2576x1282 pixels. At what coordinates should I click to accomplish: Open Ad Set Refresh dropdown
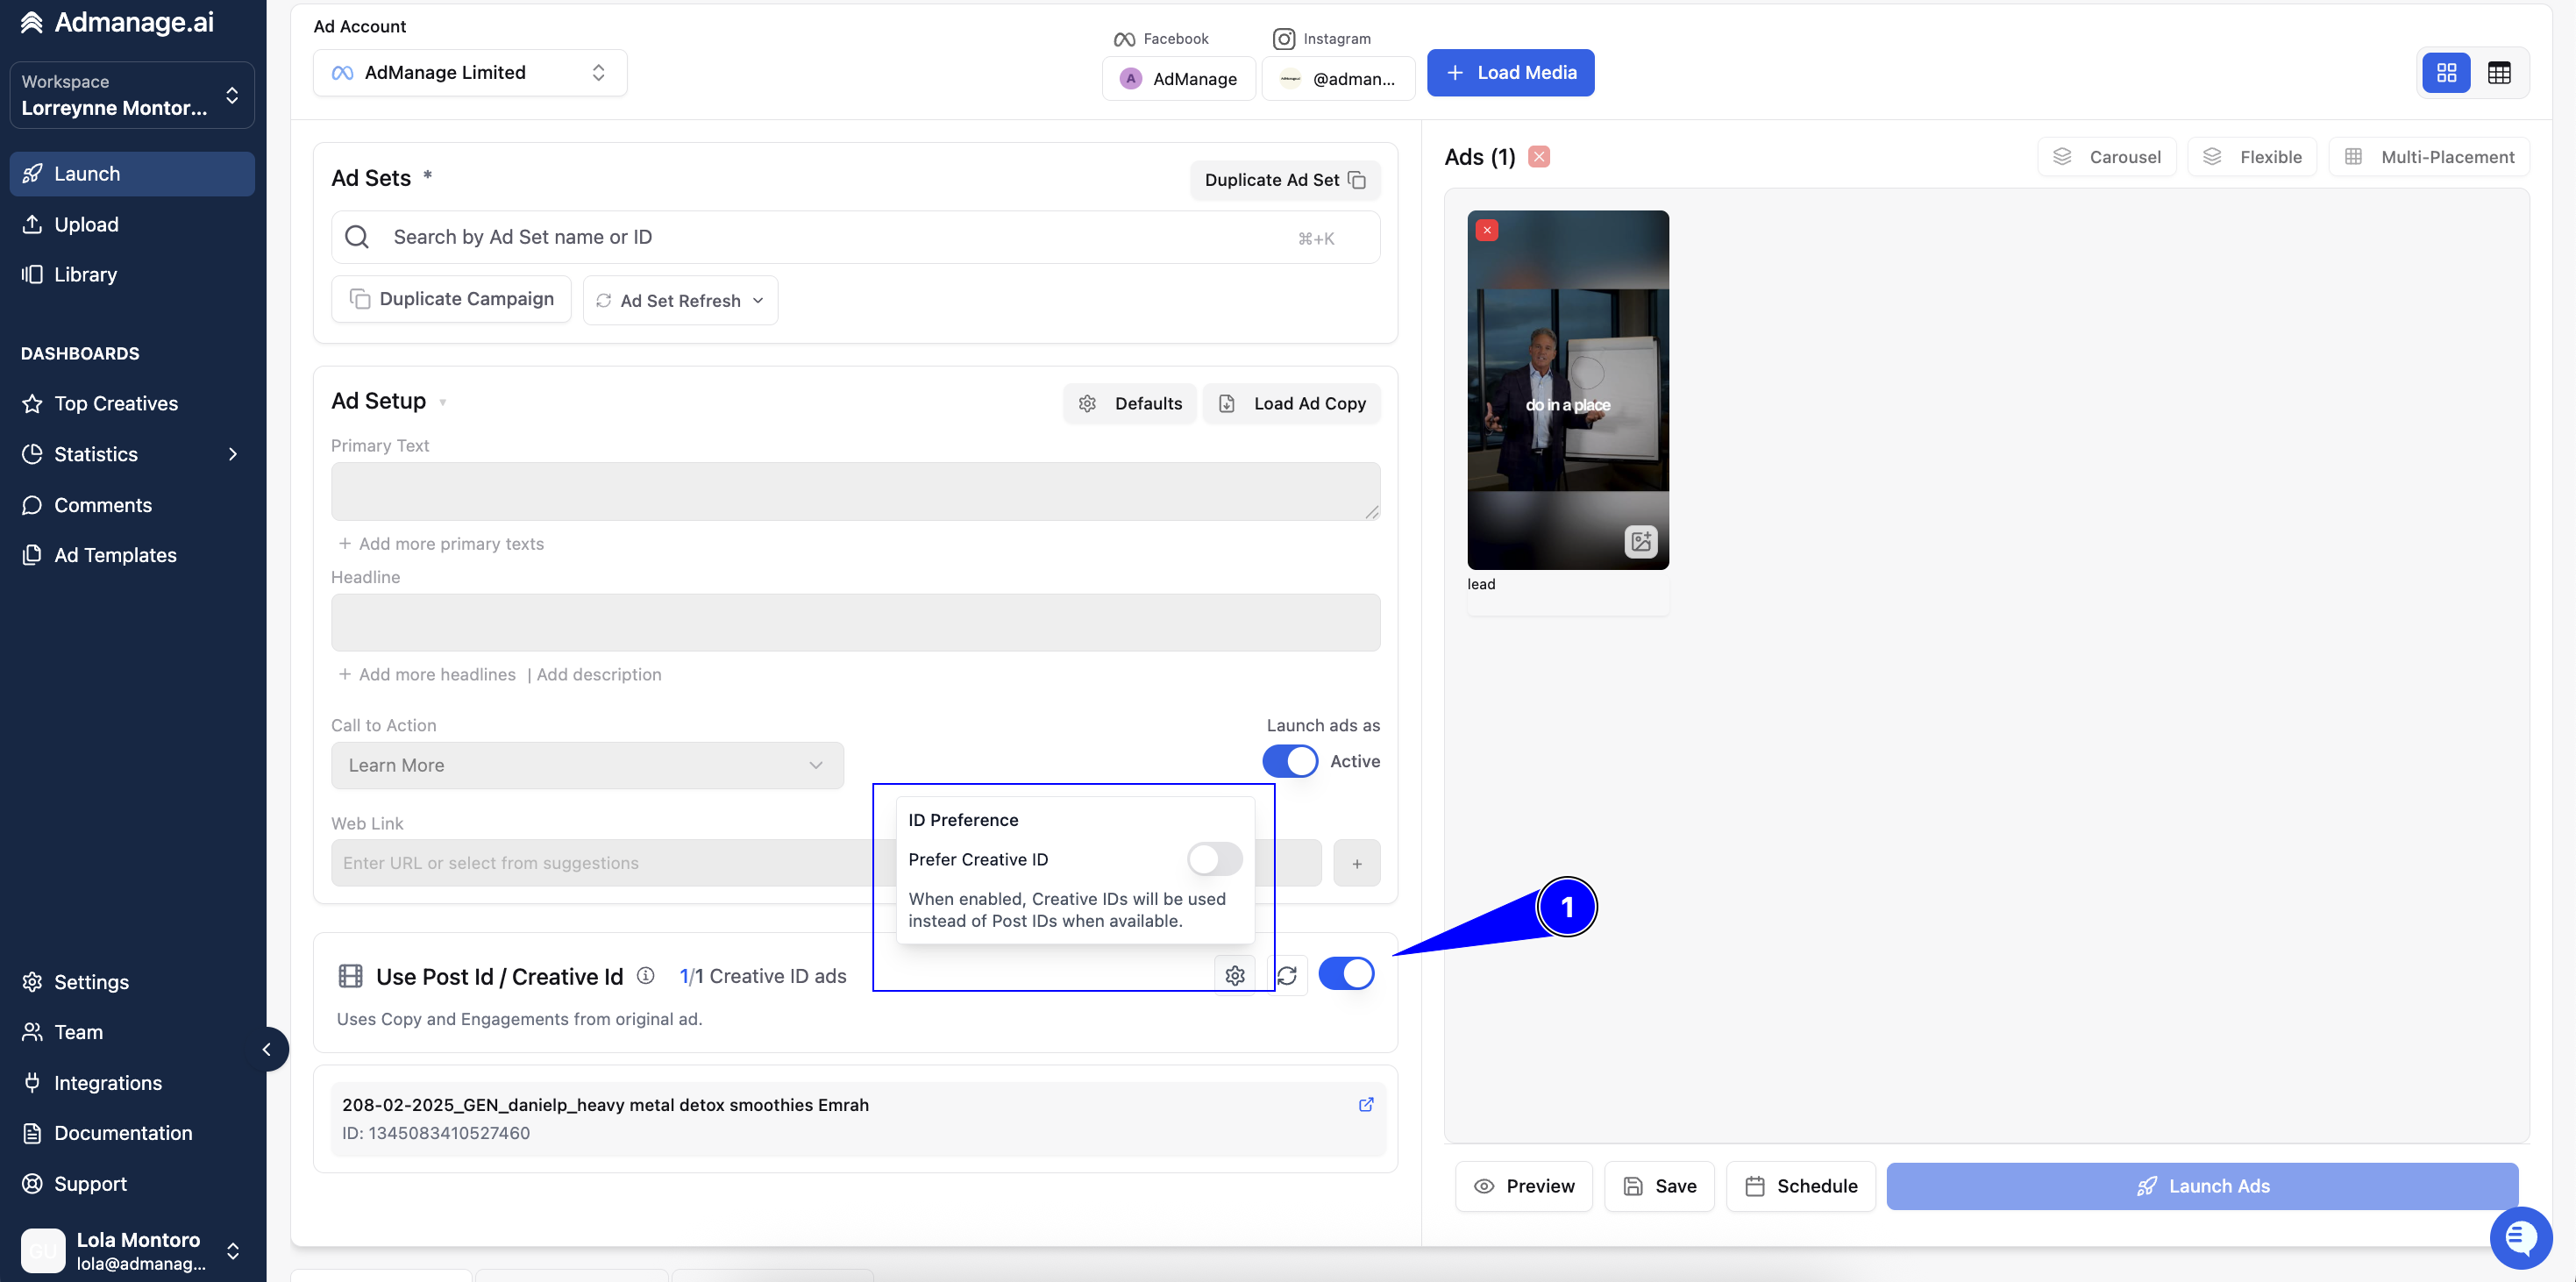tap(680, 300)
